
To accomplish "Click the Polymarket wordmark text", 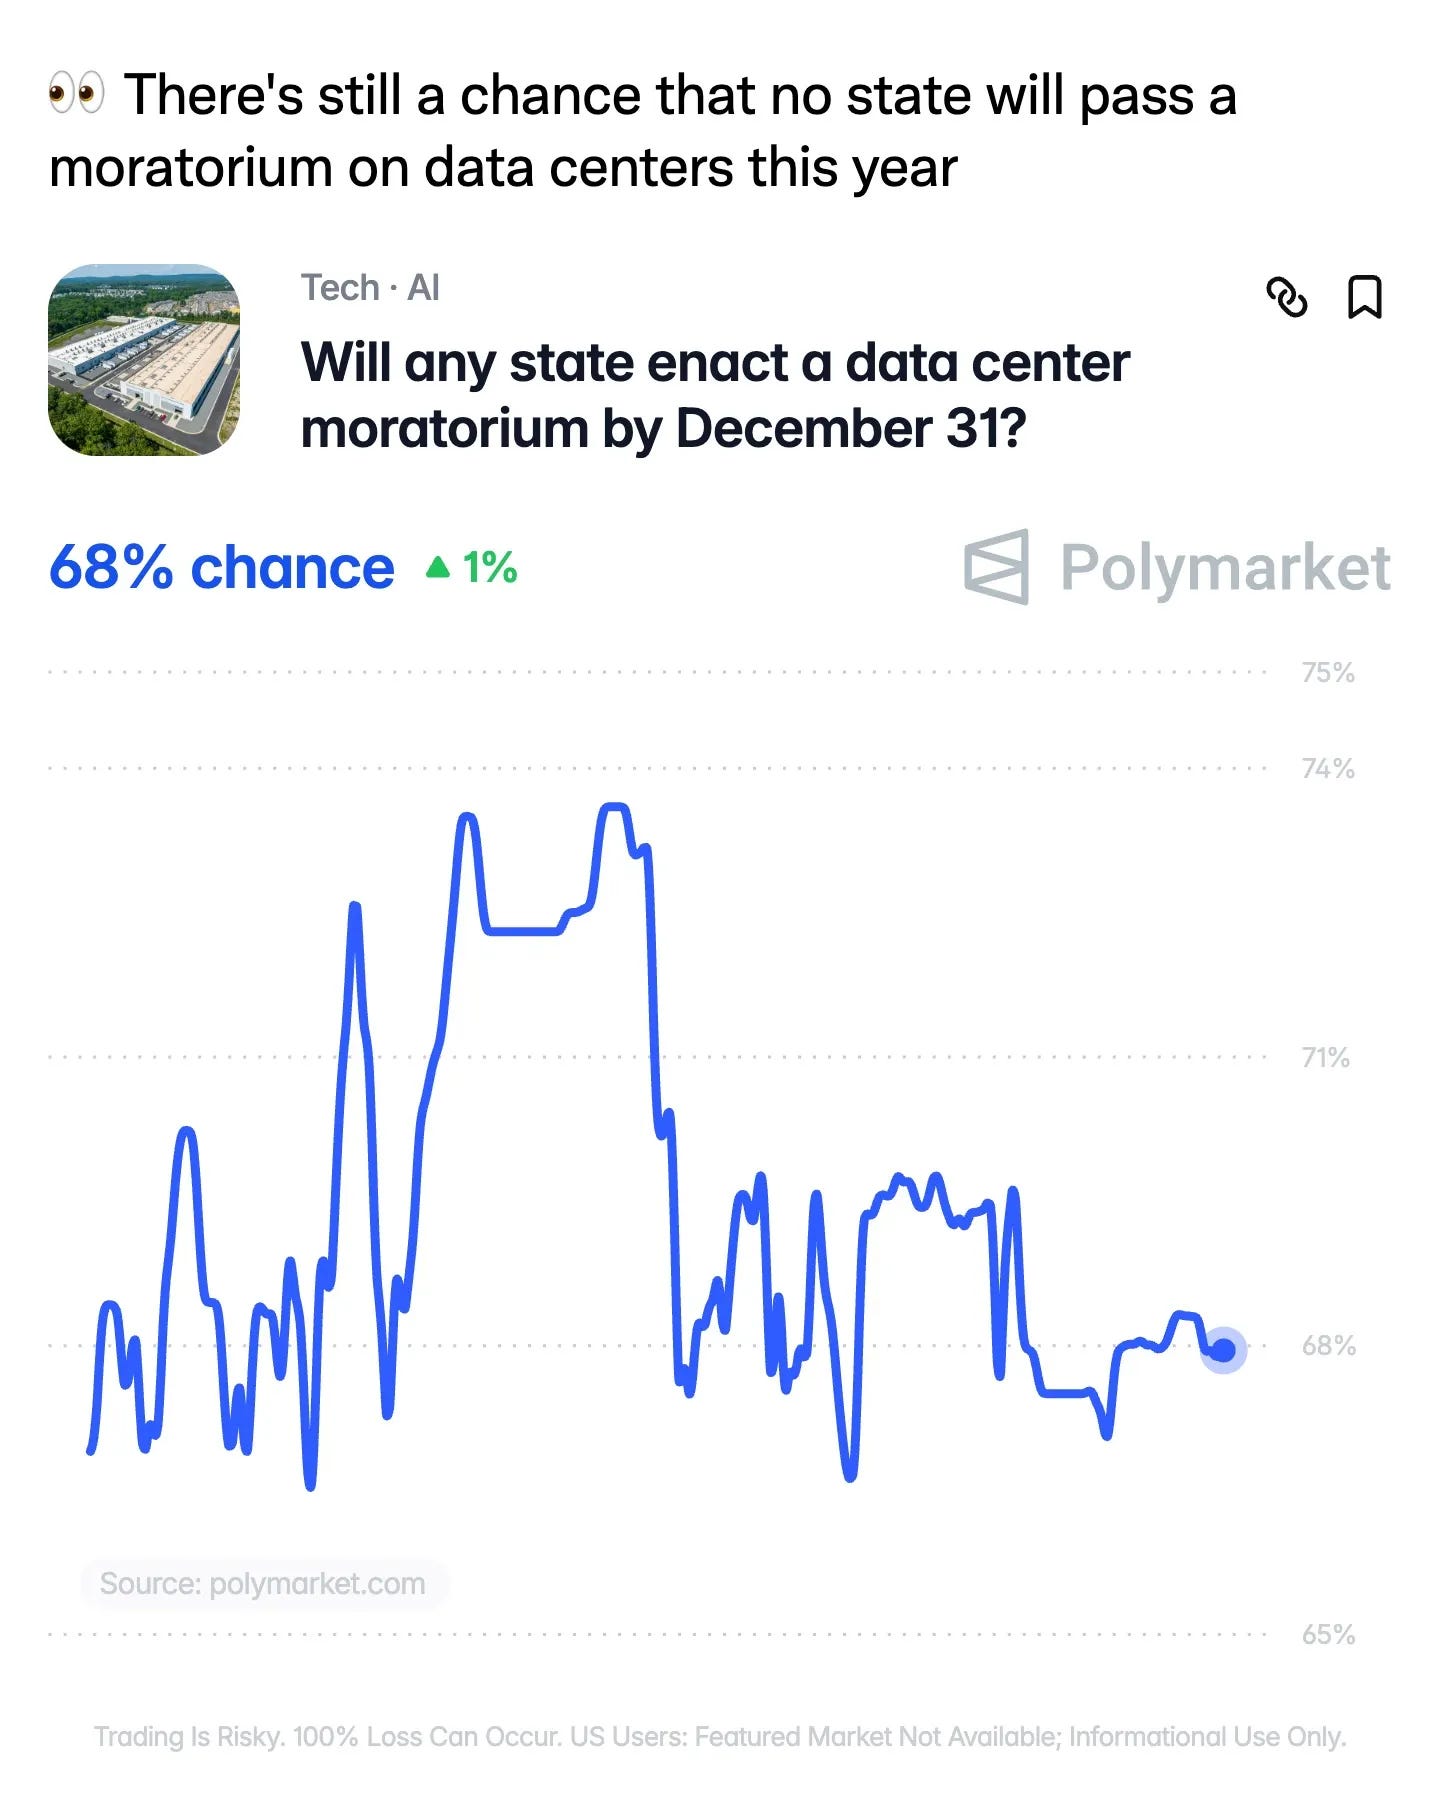I will click(1225, 568).
